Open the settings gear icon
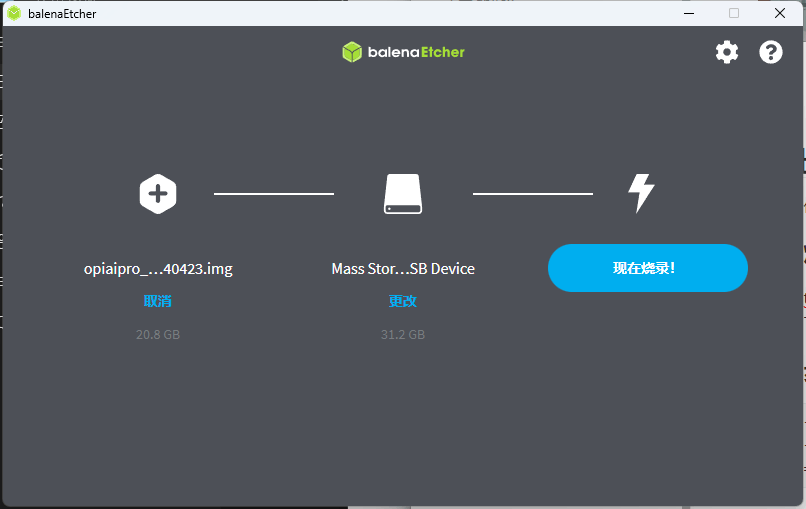 click(727, 52)
